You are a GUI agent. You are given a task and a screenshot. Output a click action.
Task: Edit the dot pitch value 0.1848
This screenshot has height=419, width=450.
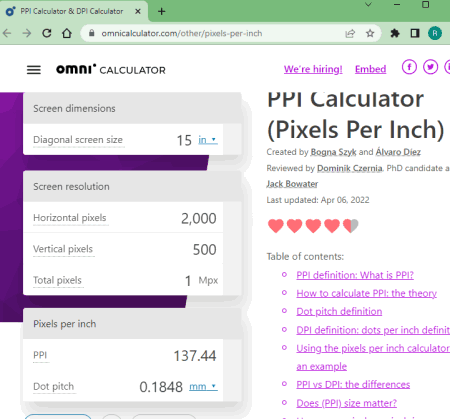(161, 387)
